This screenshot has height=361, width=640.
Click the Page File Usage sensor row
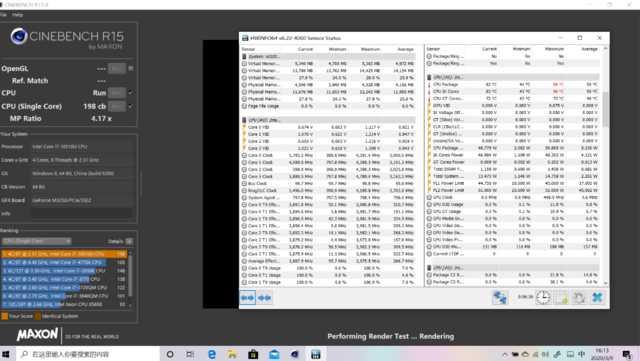tap(329, 106)
